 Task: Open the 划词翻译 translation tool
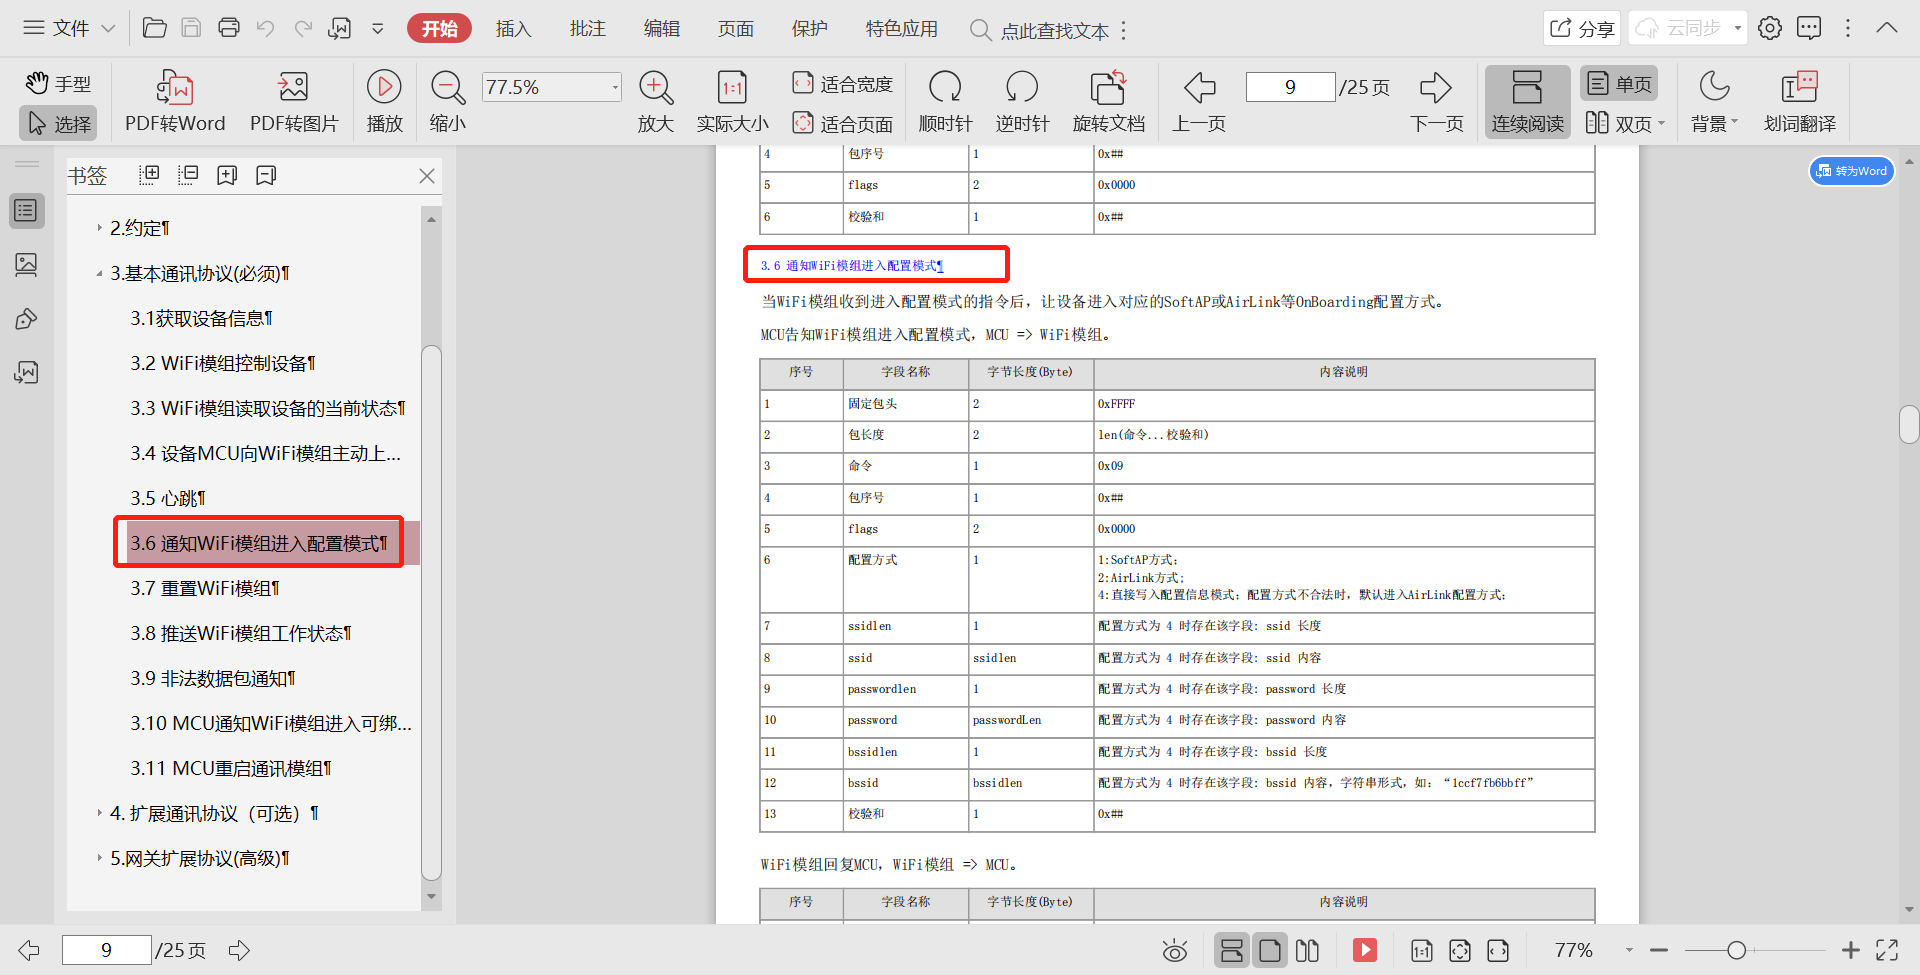1799,89
